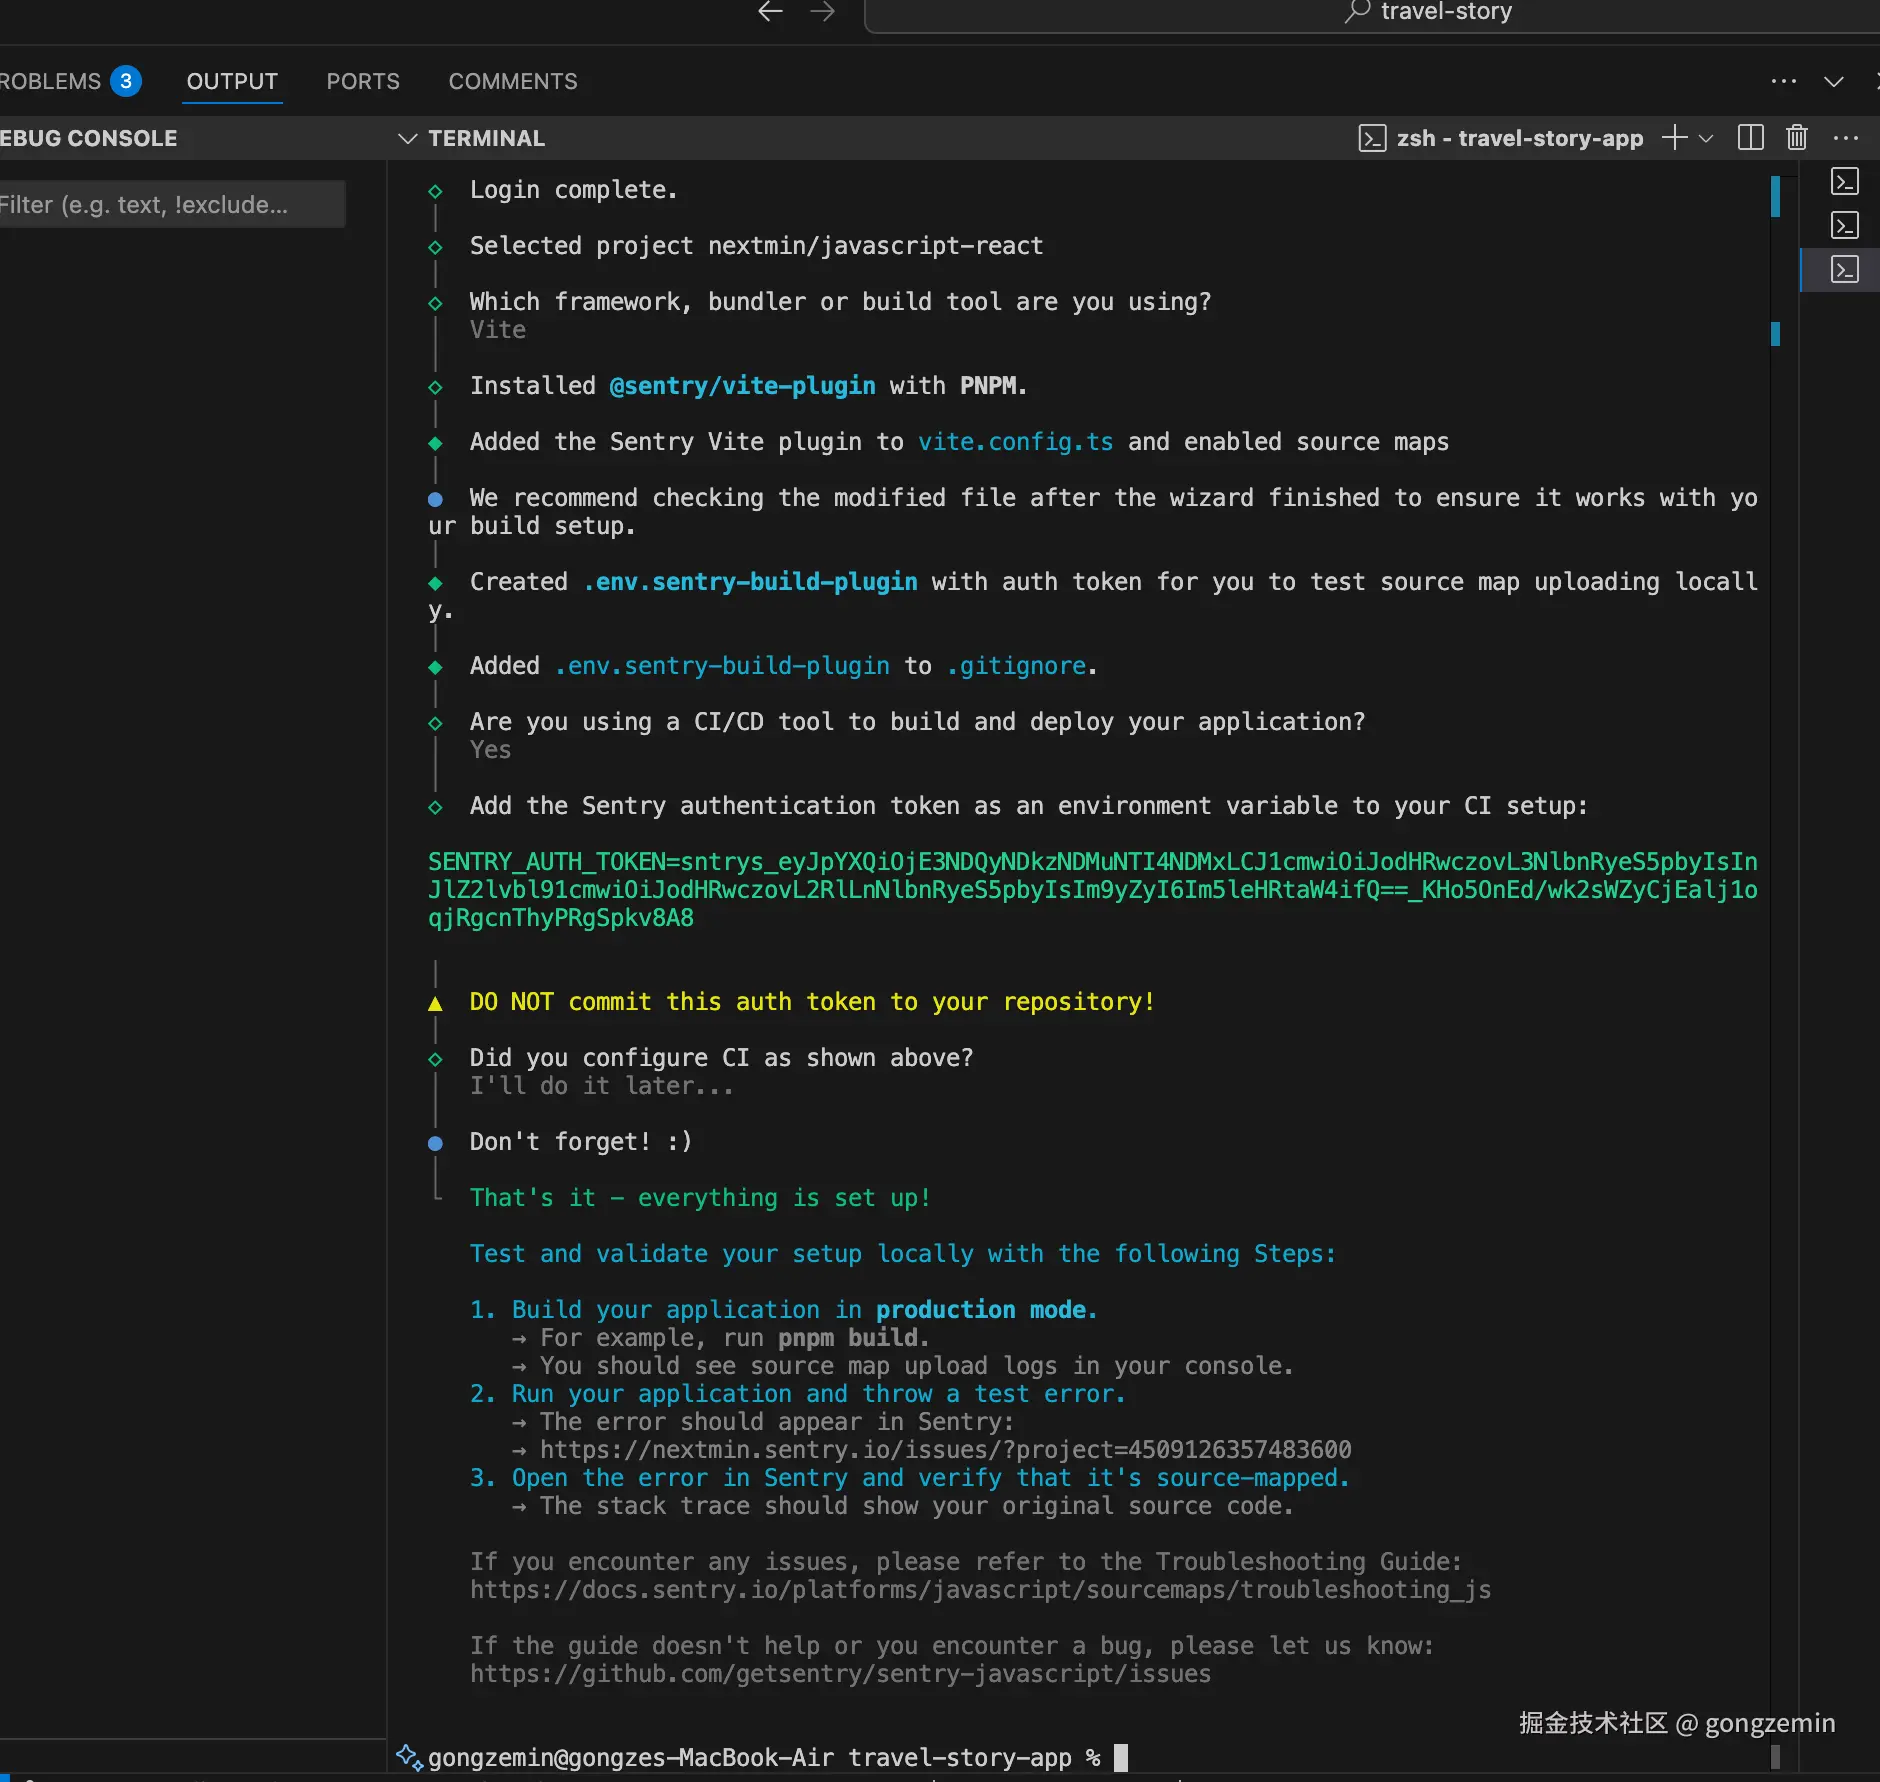Split the terminal
The image size is (1880, 1782).
click(1751, 138)
